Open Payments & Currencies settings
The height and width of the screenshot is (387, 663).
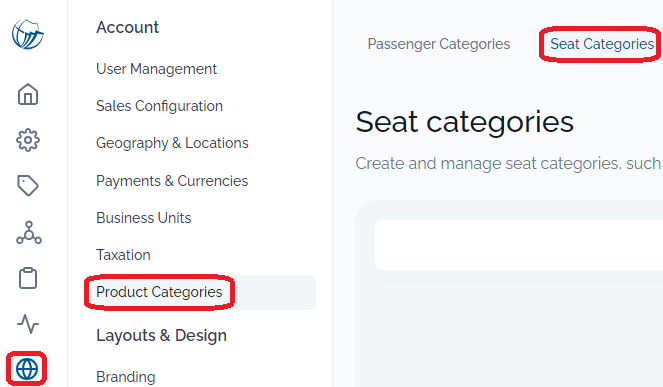(x=172, y=181)
